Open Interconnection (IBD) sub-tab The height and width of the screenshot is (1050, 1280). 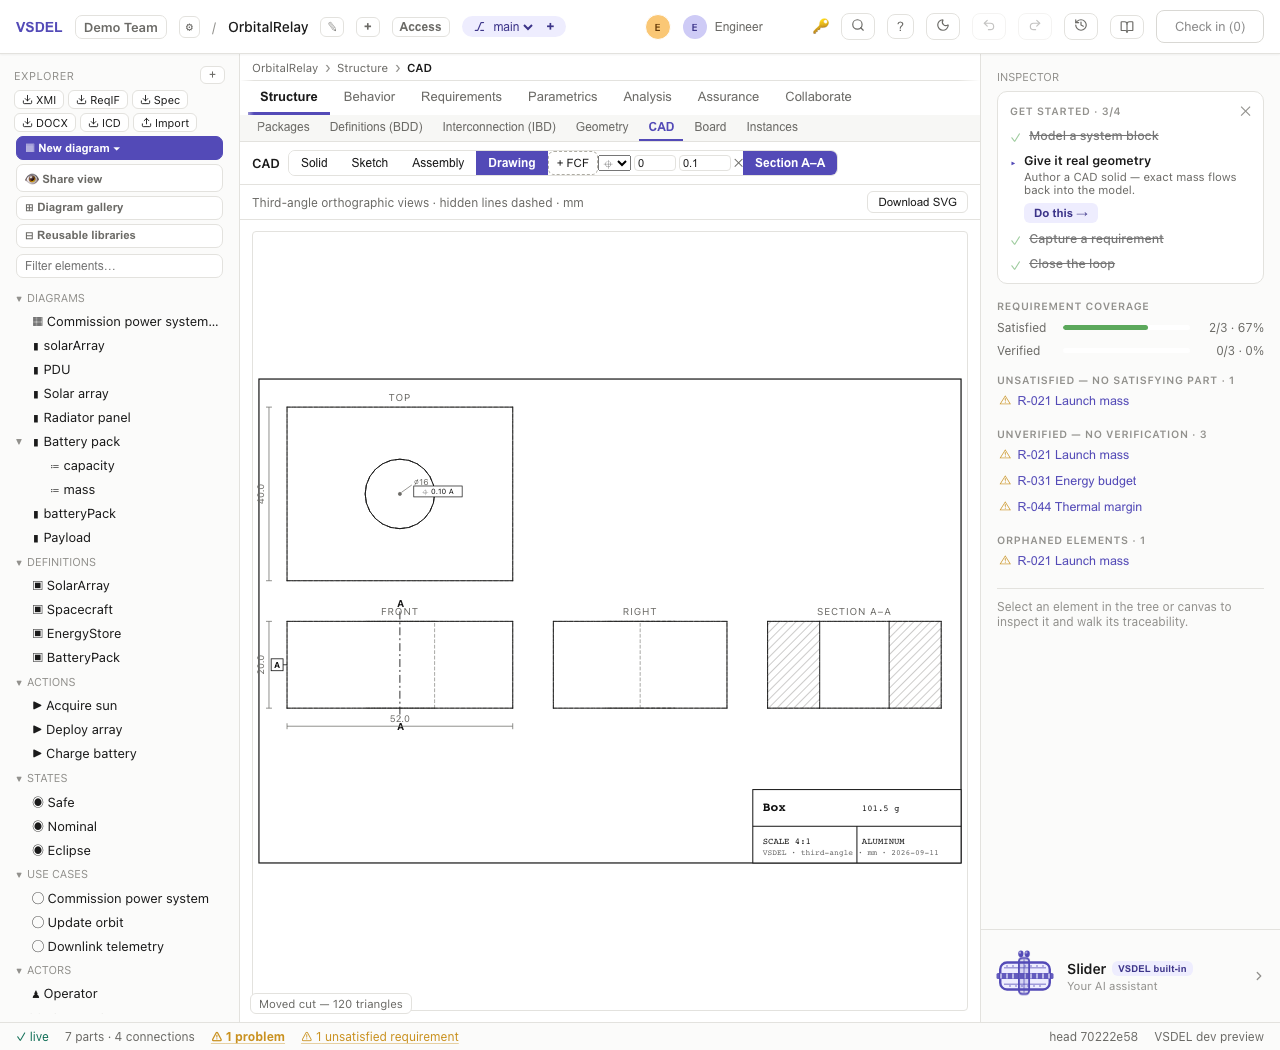point(499,127)
